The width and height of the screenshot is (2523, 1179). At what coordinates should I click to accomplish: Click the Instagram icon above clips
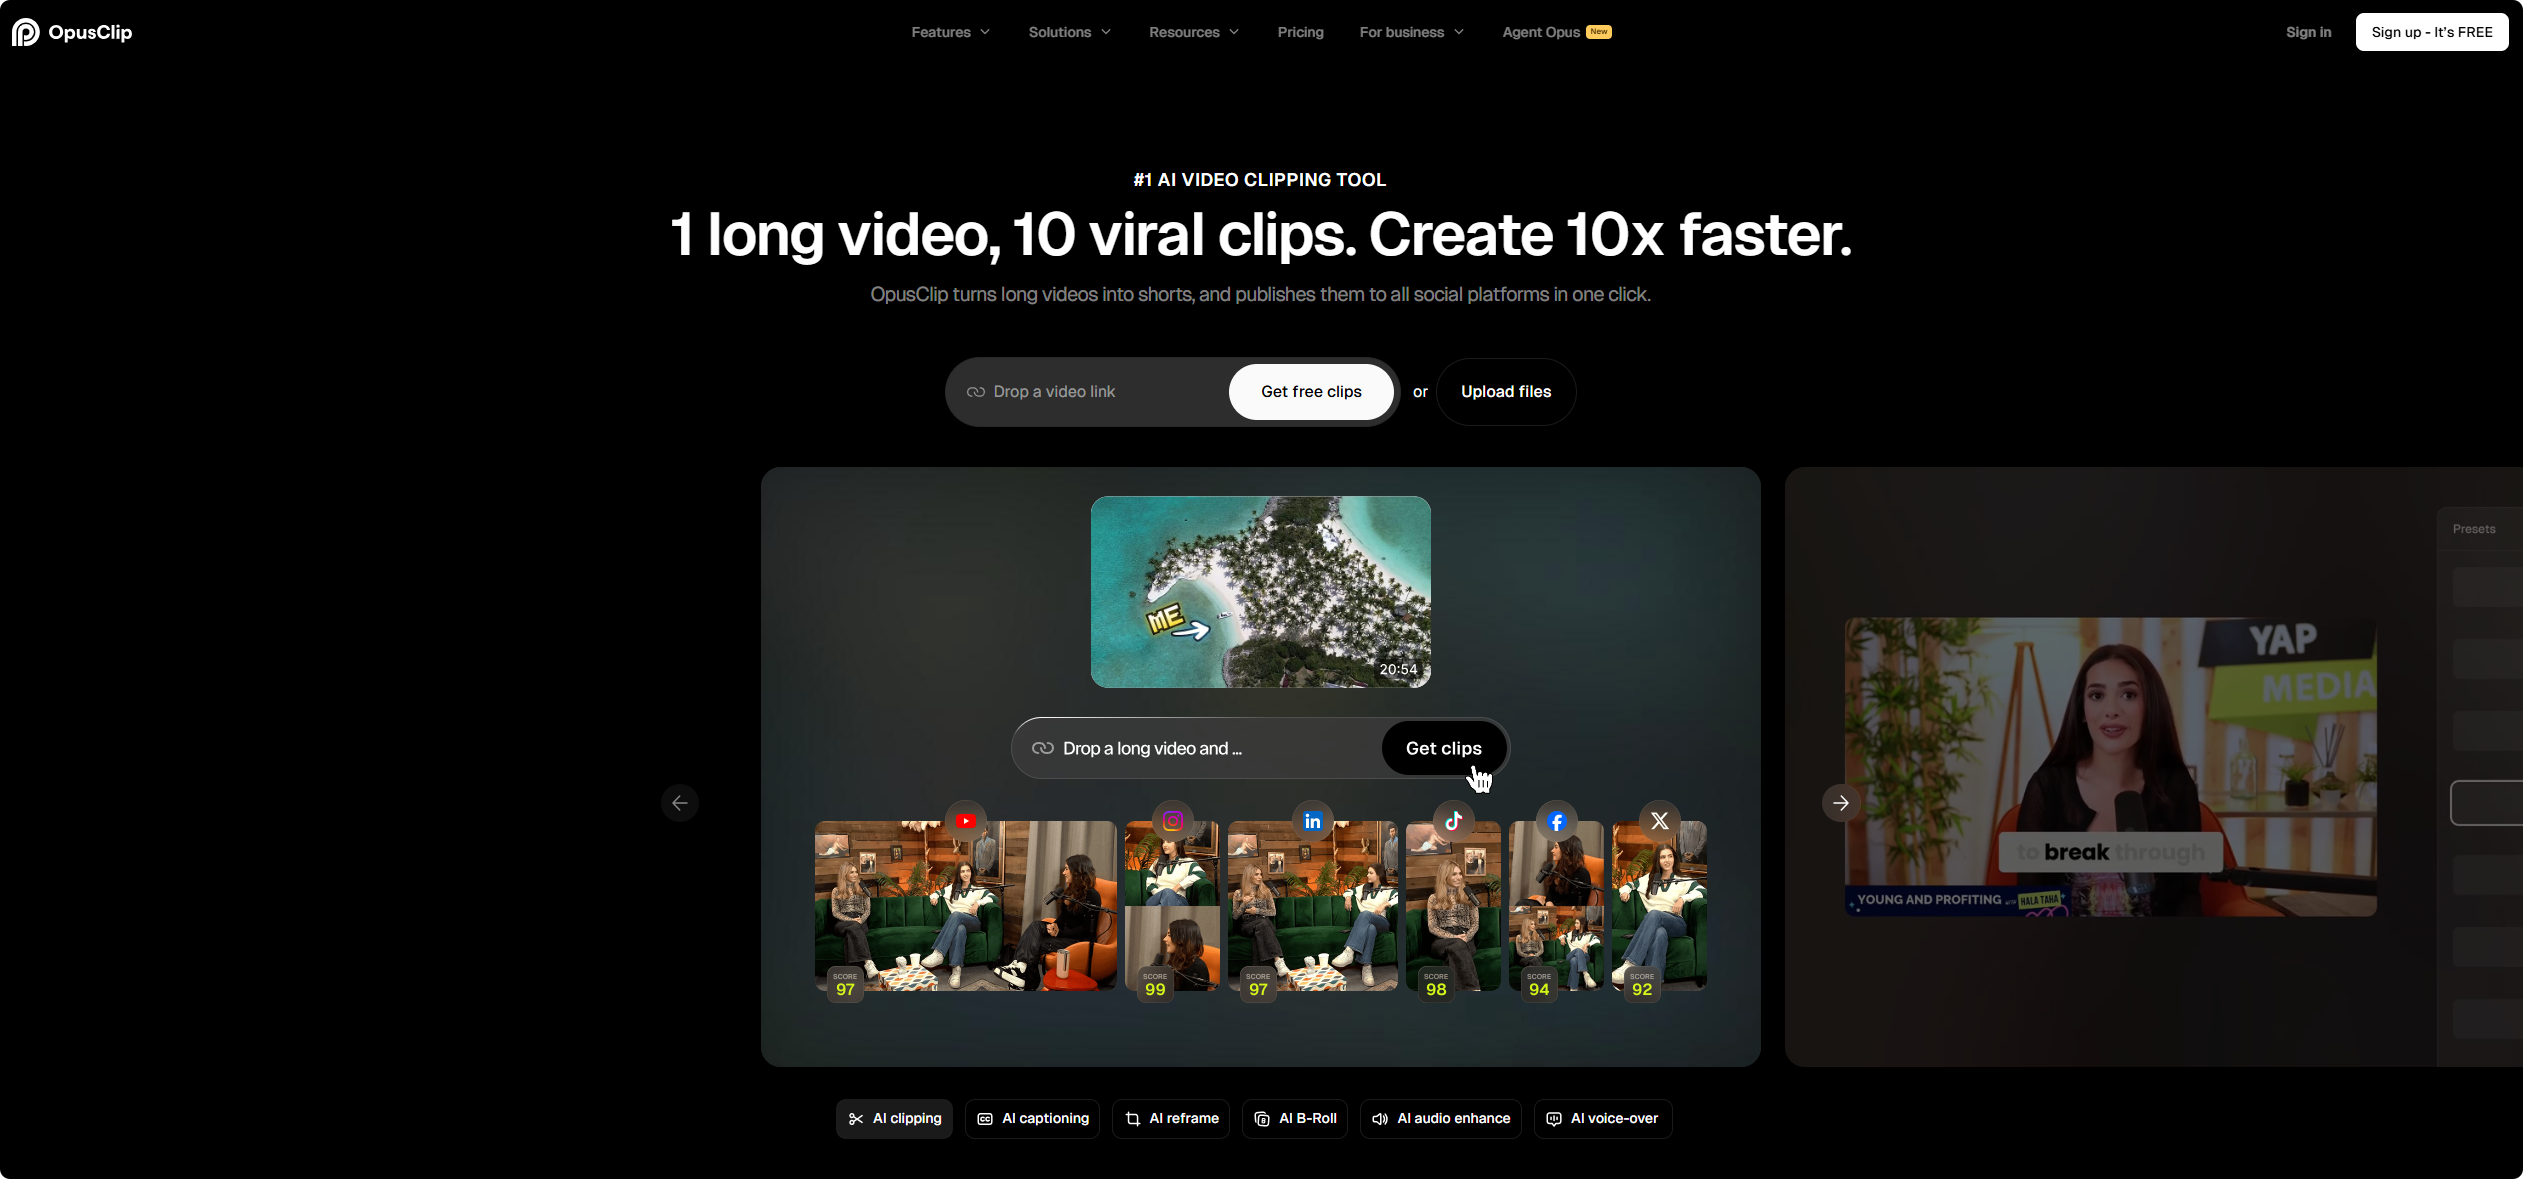(x=1173, y=821)
